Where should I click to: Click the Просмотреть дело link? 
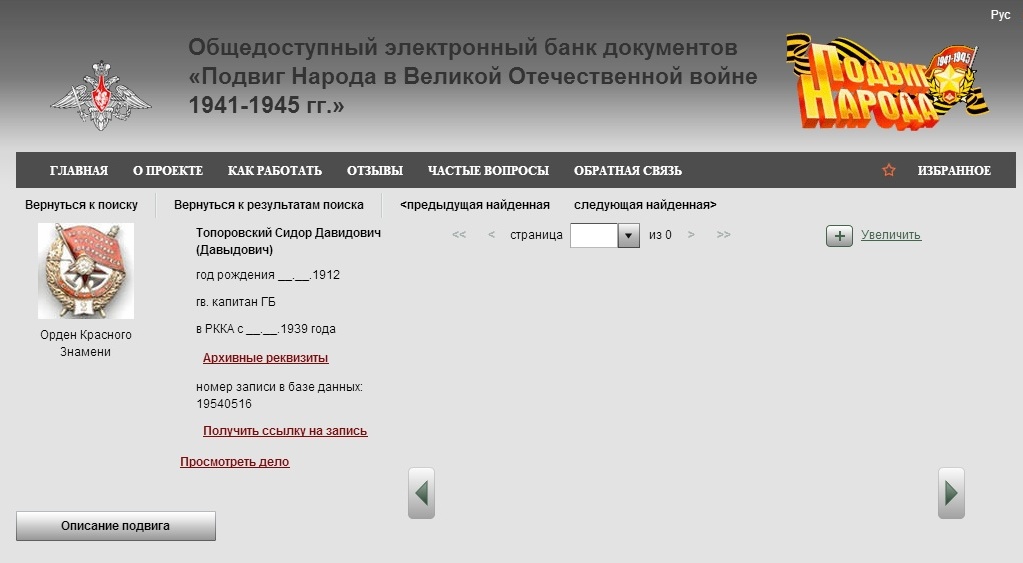pyautogui.click(x=234, y=462)
